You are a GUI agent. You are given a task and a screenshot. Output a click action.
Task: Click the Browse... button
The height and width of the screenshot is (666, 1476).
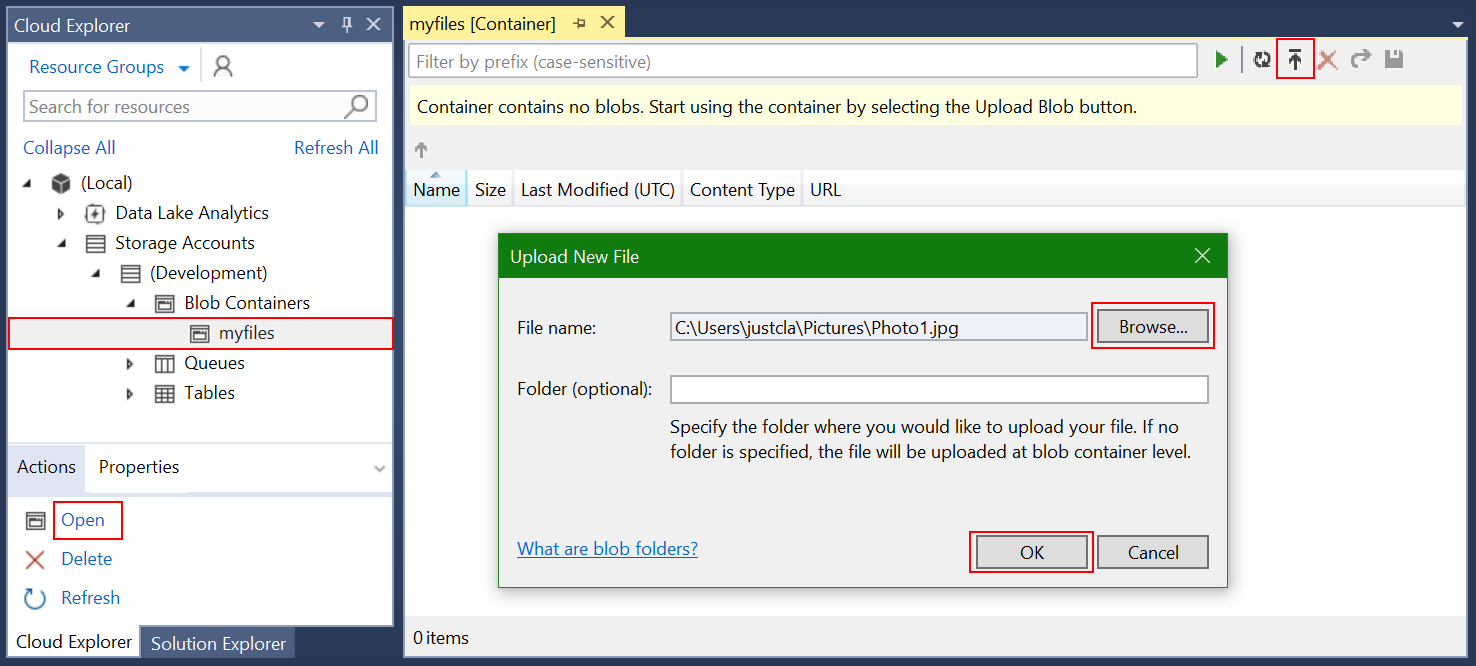click(x=1153, y=326)
